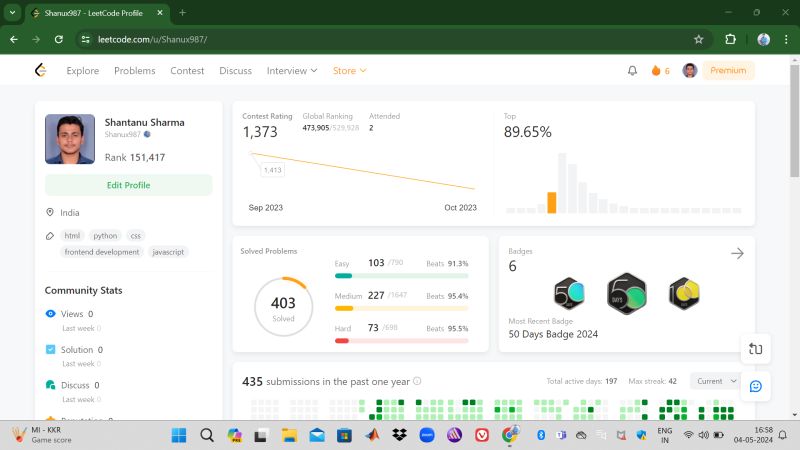
Task: Expand the Interview dropdown menu
Action: click(x=292, y=70)
